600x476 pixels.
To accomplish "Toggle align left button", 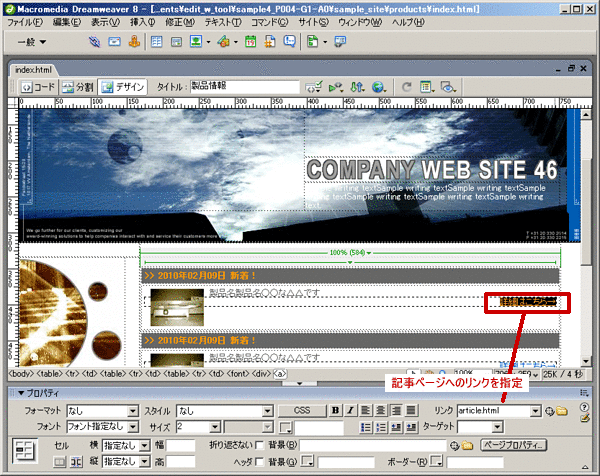I will coord(365,411).
